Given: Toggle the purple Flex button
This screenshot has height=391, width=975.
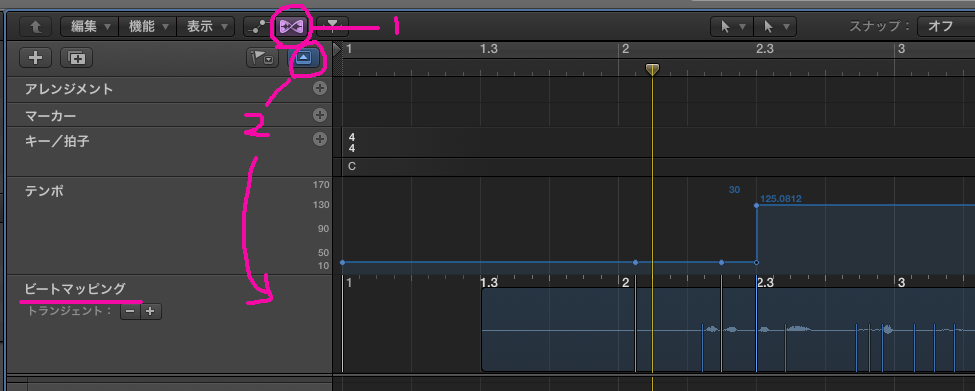Looking at the screenshot, I should click(x=291, y=26).
